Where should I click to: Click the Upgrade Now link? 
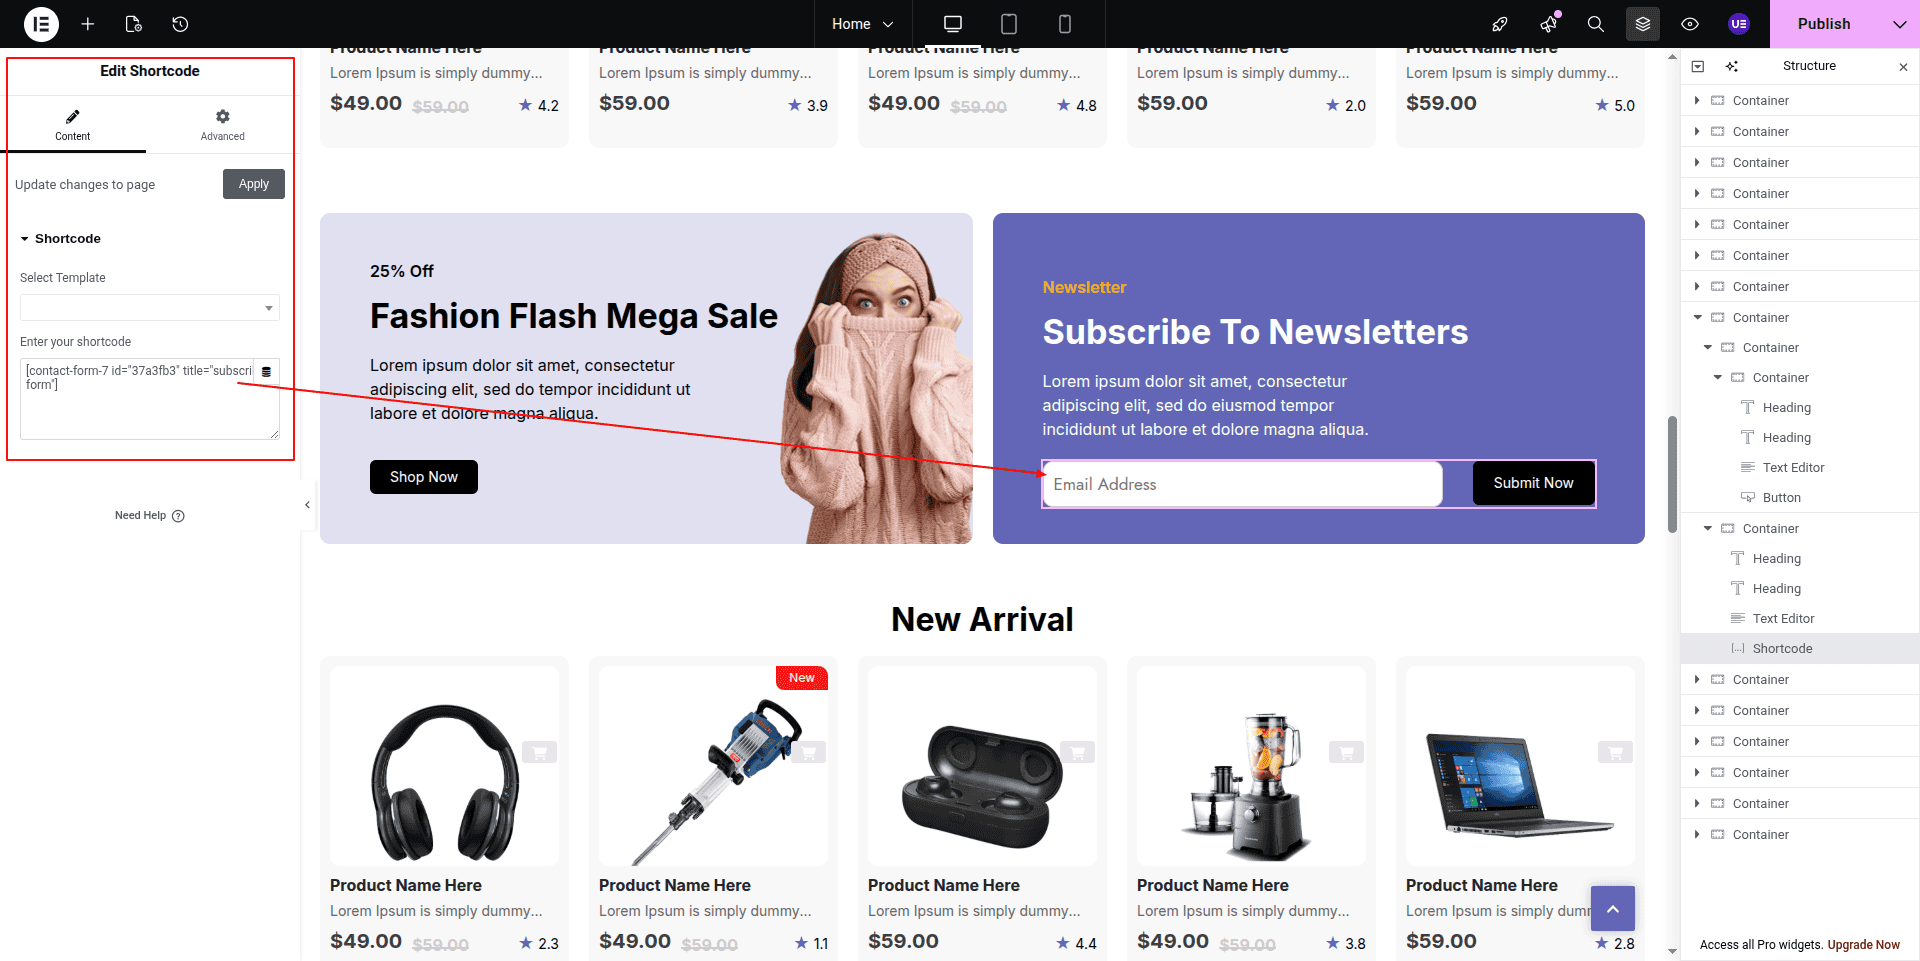1863,945
